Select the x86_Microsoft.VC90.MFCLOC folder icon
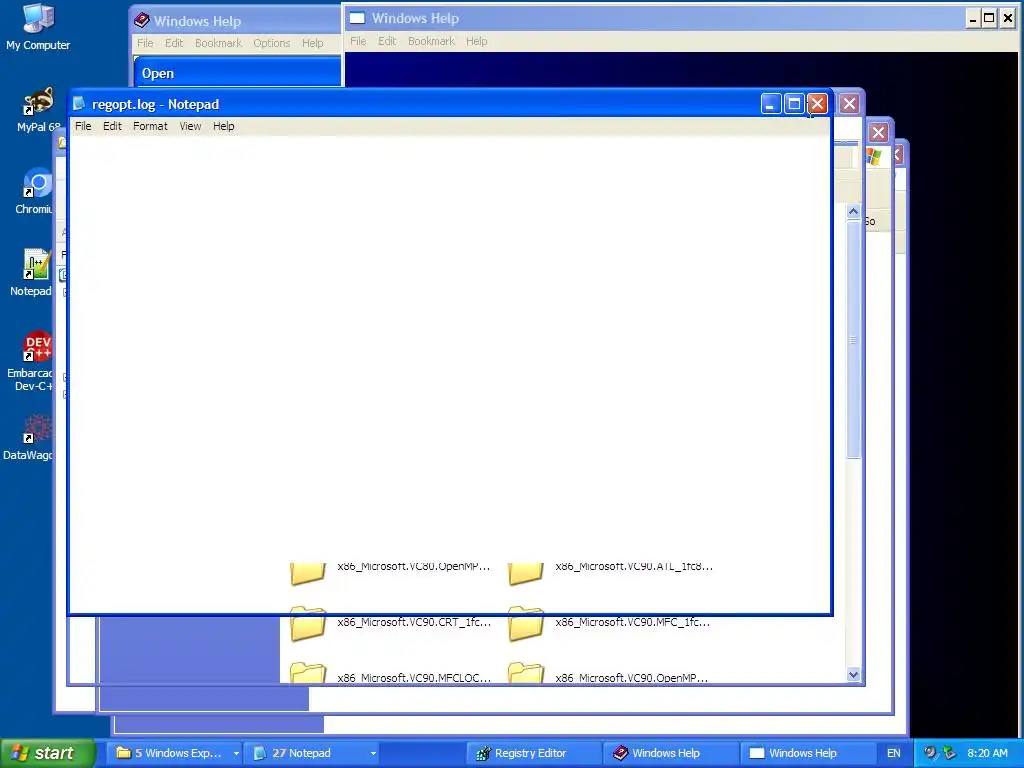 (308, 673)
